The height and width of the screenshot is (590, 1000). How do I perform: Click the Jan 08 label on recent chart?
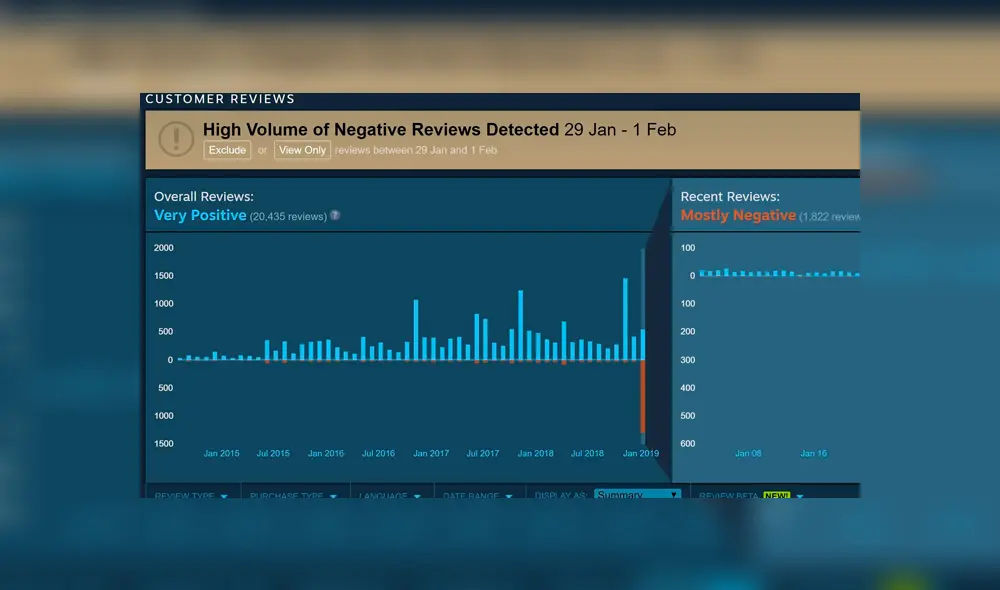click(748, 453)
